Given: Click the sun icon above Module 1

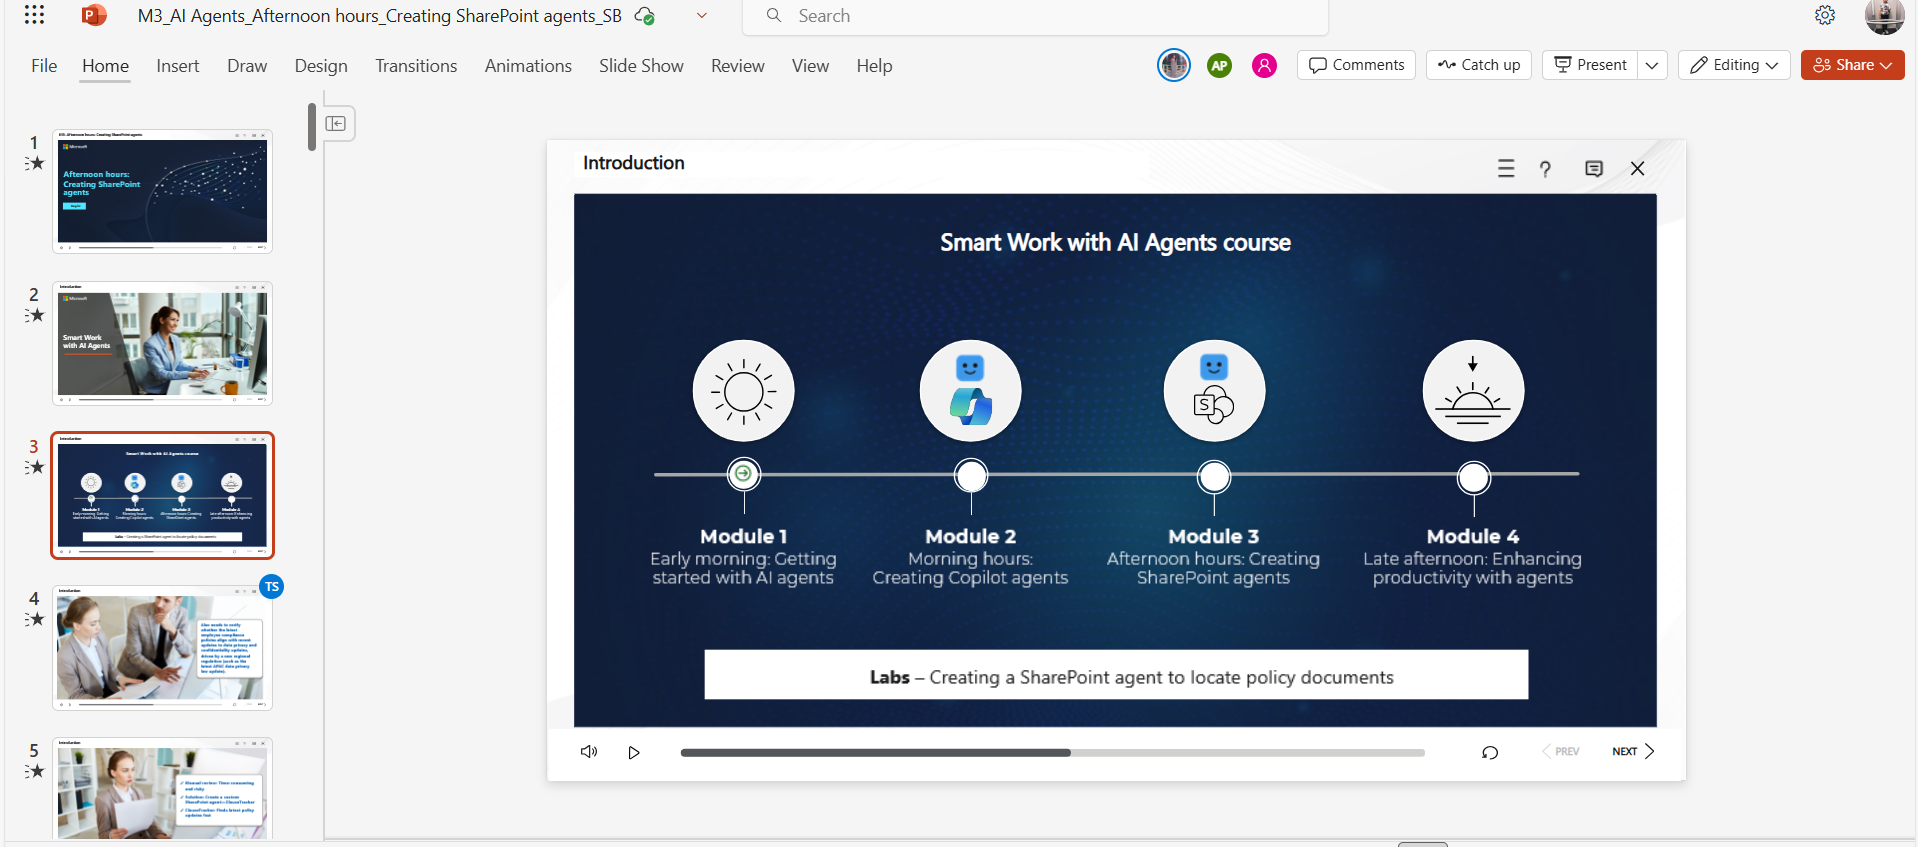Looking at the screenshot, I should pos(743,391).
